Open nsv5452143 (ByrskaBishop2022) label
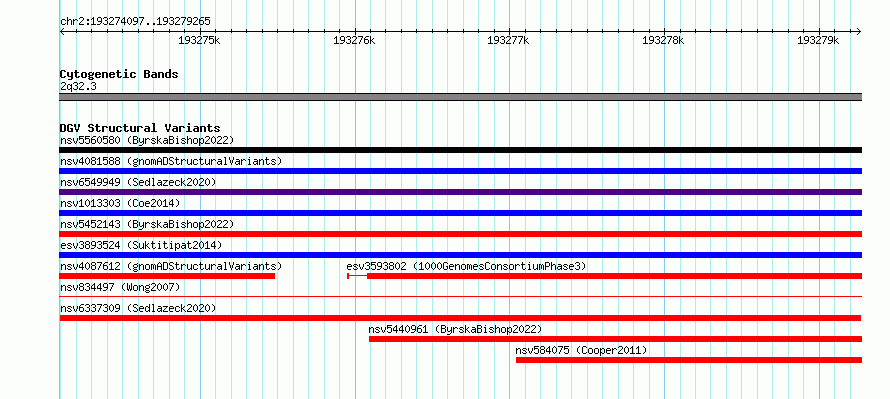This screenshot has width=890, height=399. pos(147,224)
